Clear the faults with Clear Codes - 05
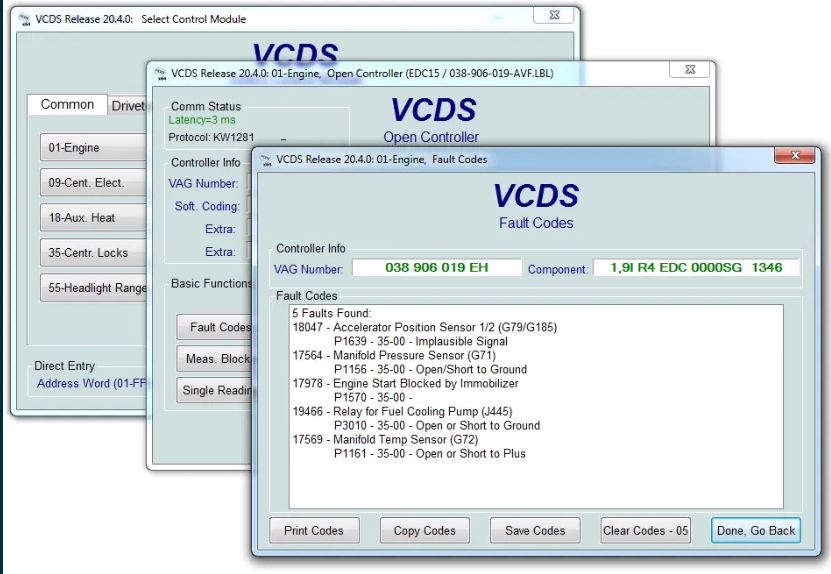 tap(646, 531)
